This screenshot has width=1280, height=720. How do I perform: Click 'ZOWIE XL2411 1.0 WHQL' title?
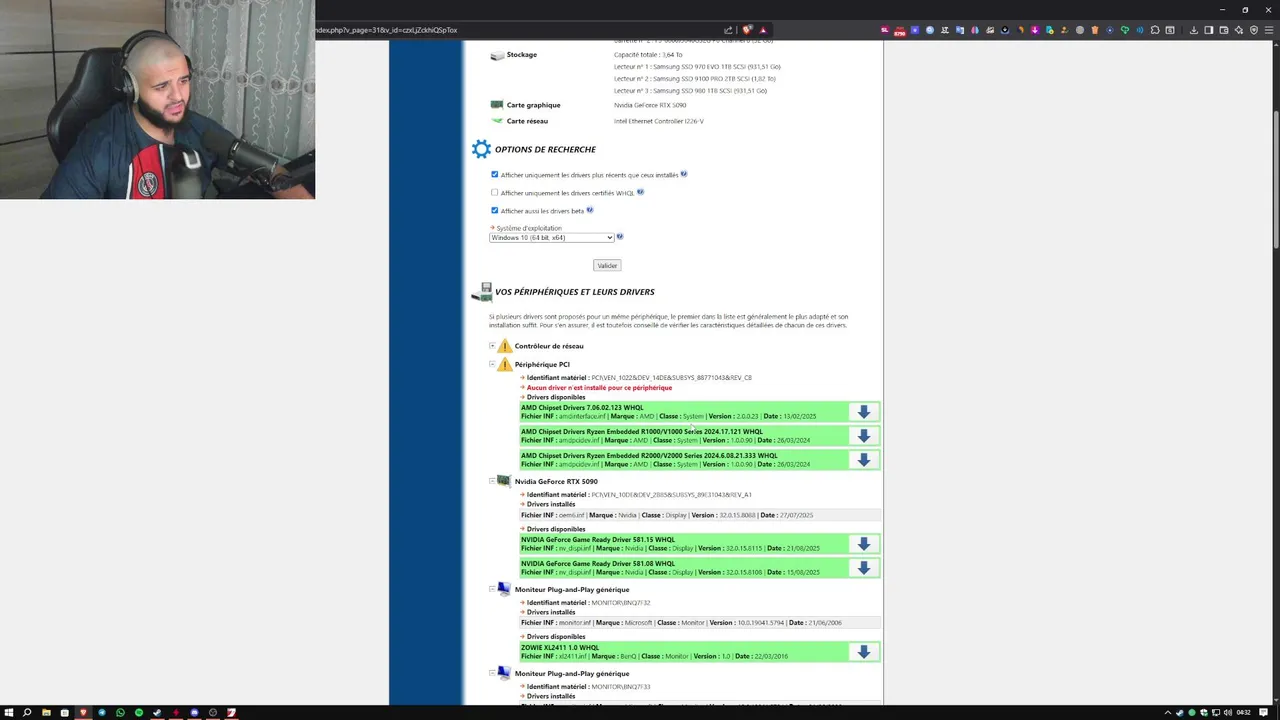tap(560, 648)
